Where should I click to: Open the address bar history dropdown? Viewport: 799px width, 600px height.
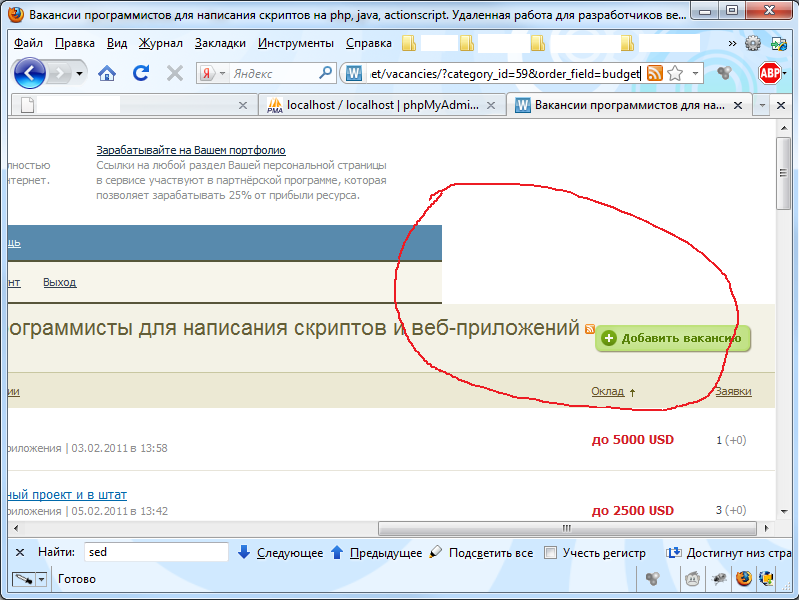(x=695, y=74)
